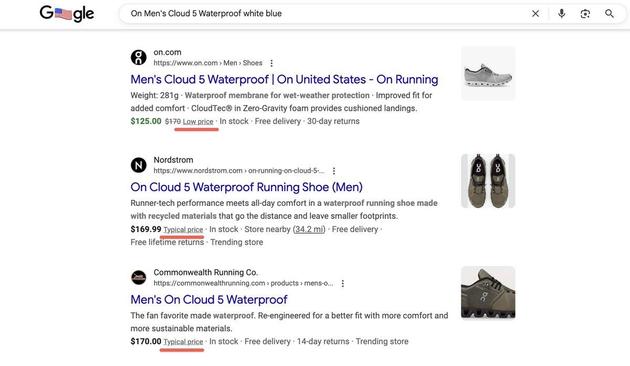Click the $170.00 Commonwealth price
Image resolution: width=630 pixels, height=366 pixels.
[146, 341]
